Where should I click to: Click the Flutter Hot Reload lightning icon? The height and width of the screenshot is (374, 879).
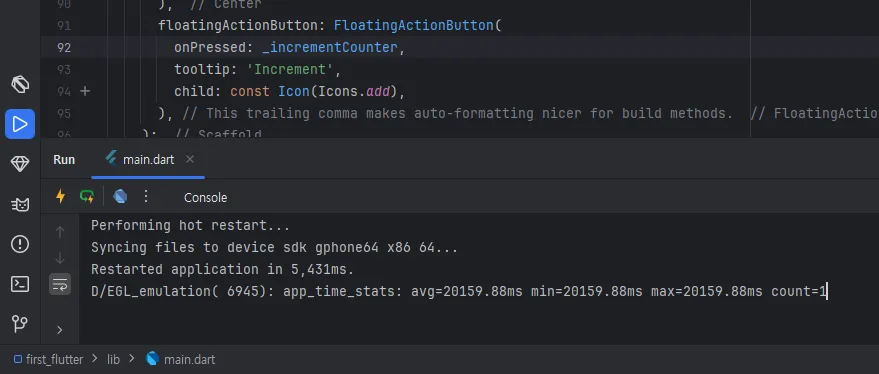click(x=60, y=196)
